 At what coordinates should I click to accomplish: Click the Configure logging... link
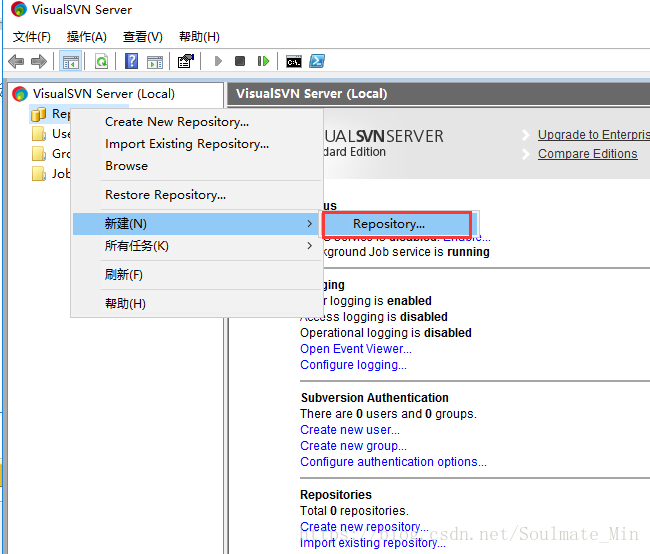[x=353, y=365]
